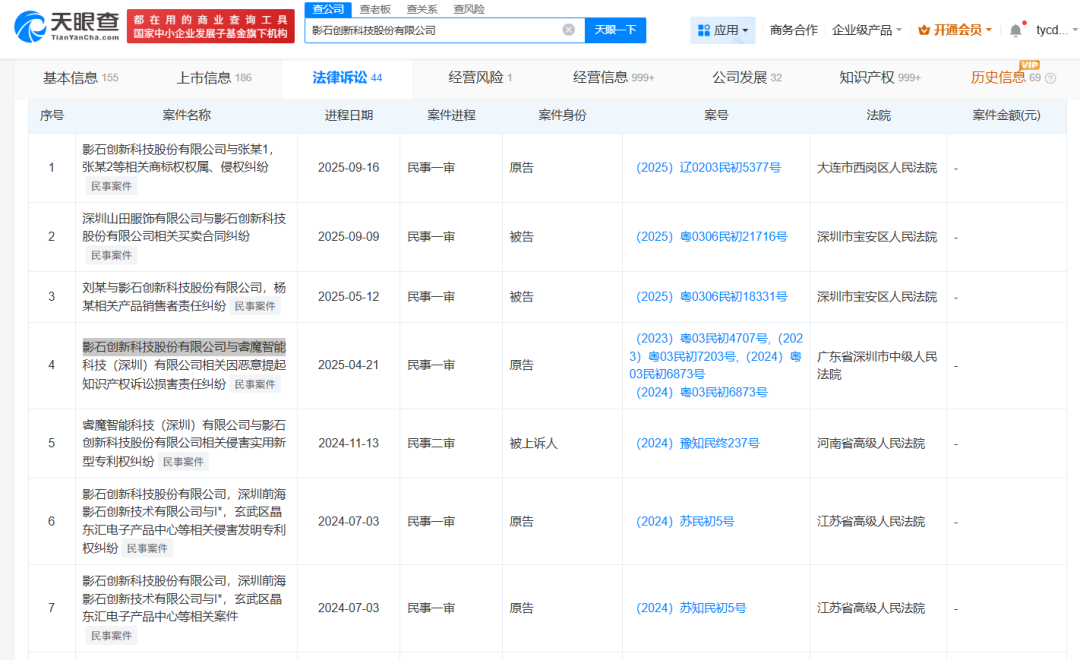
Task: Expand the 企业级产品 dropdown
Action: [x=866, y=30]
